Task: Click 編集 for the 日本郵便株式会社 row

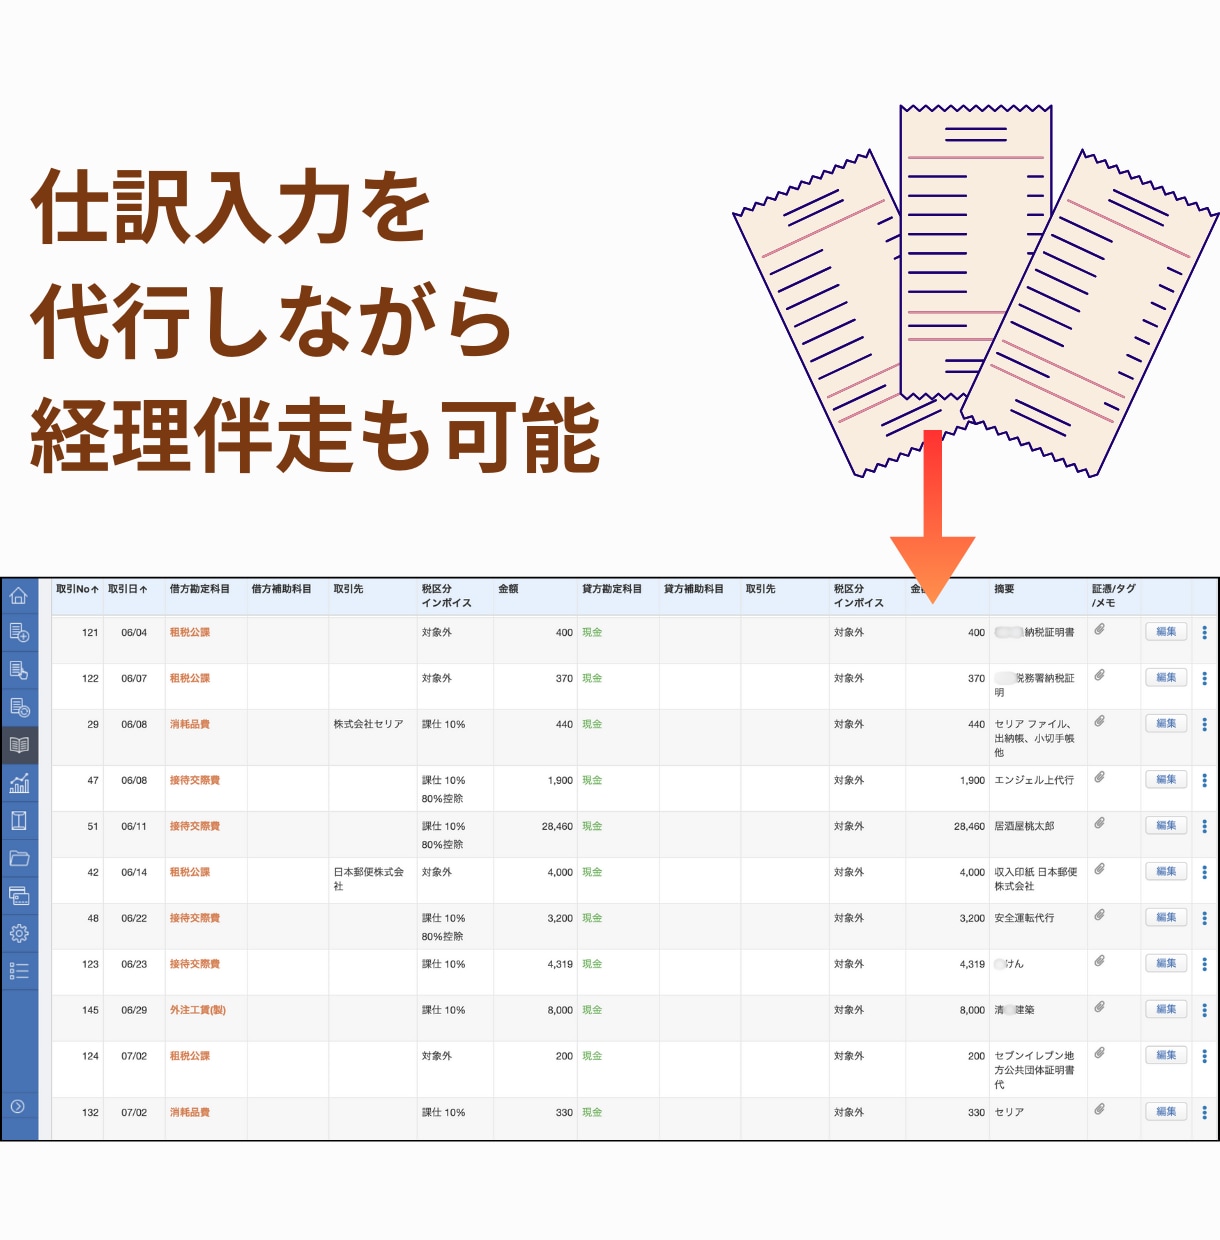Action: coord(1166,872)
